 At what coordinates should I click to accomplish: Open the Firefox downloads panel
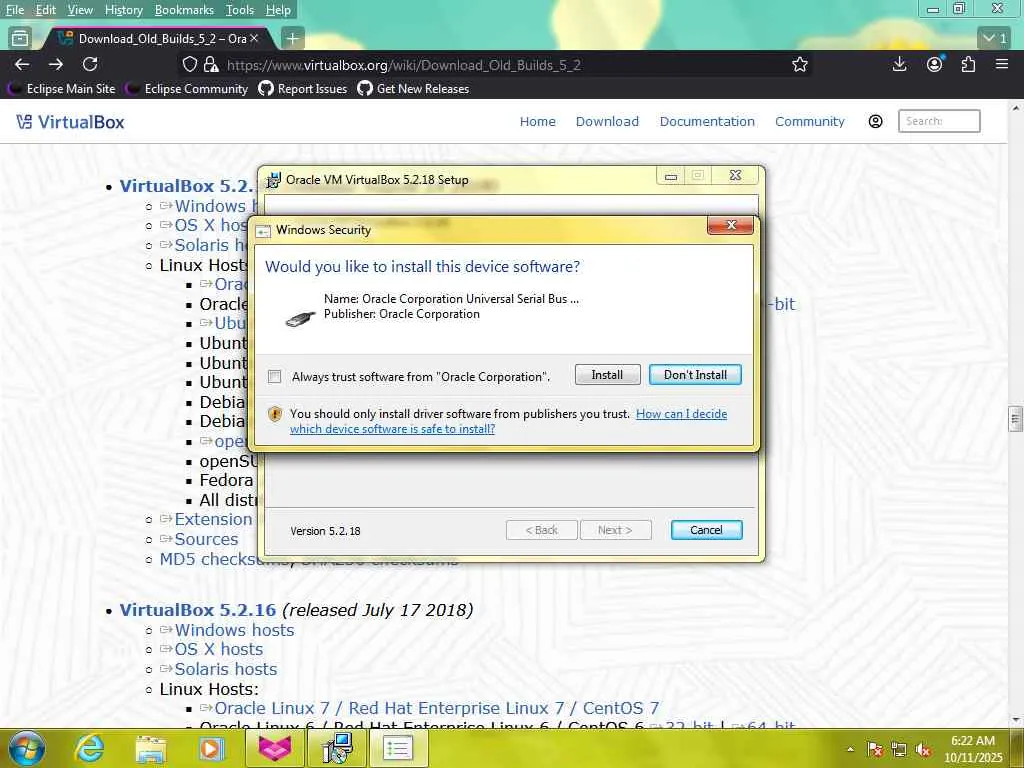pyautogui.click(x=899, y=64)
